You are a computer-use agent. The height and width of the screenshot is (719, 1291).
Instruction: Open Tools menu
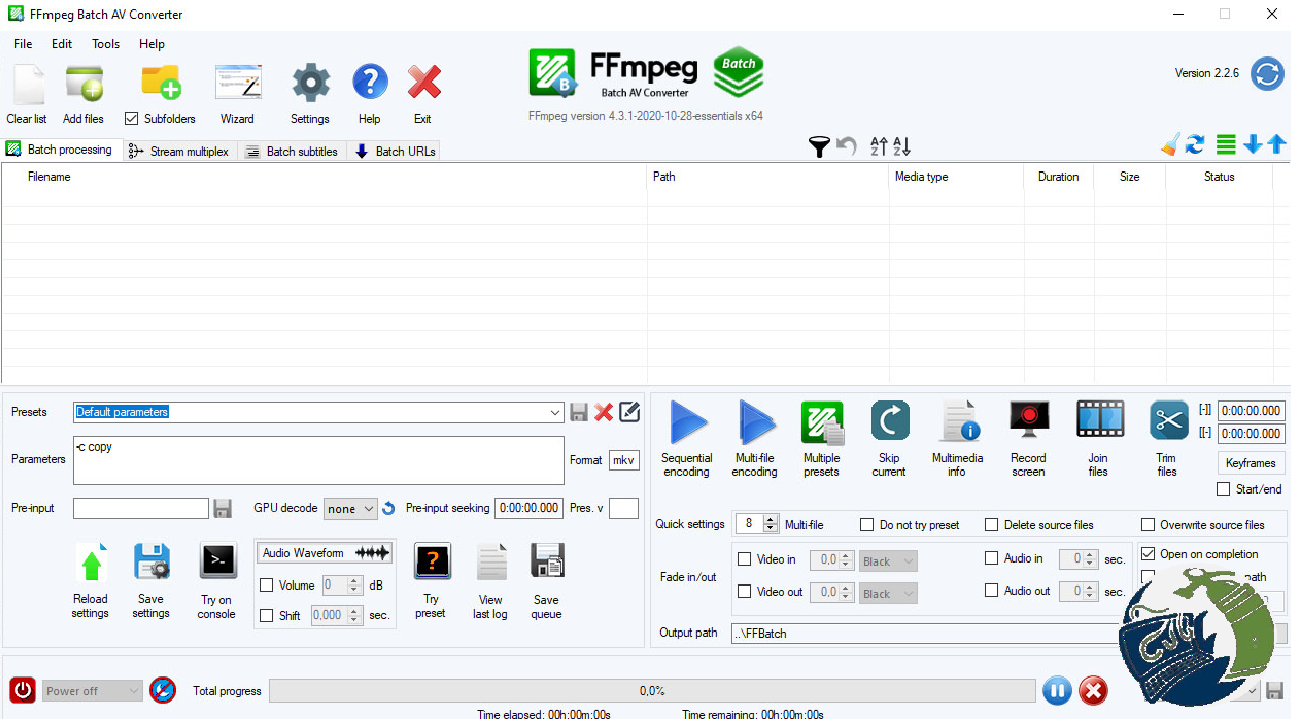[106, 44]
